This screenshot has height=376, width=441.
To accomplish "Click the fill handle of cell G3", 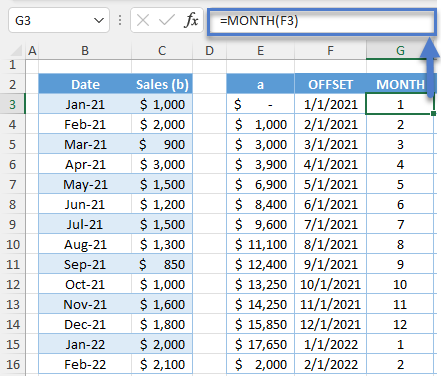I will point(433,114).
